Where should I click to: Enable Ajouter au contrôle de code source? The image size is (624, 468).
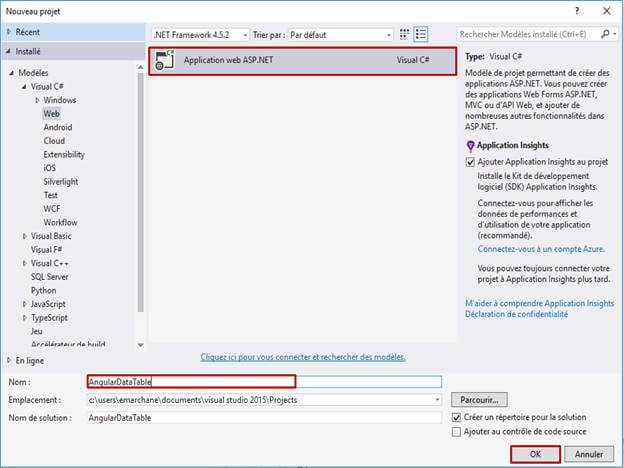coord(456,432)
